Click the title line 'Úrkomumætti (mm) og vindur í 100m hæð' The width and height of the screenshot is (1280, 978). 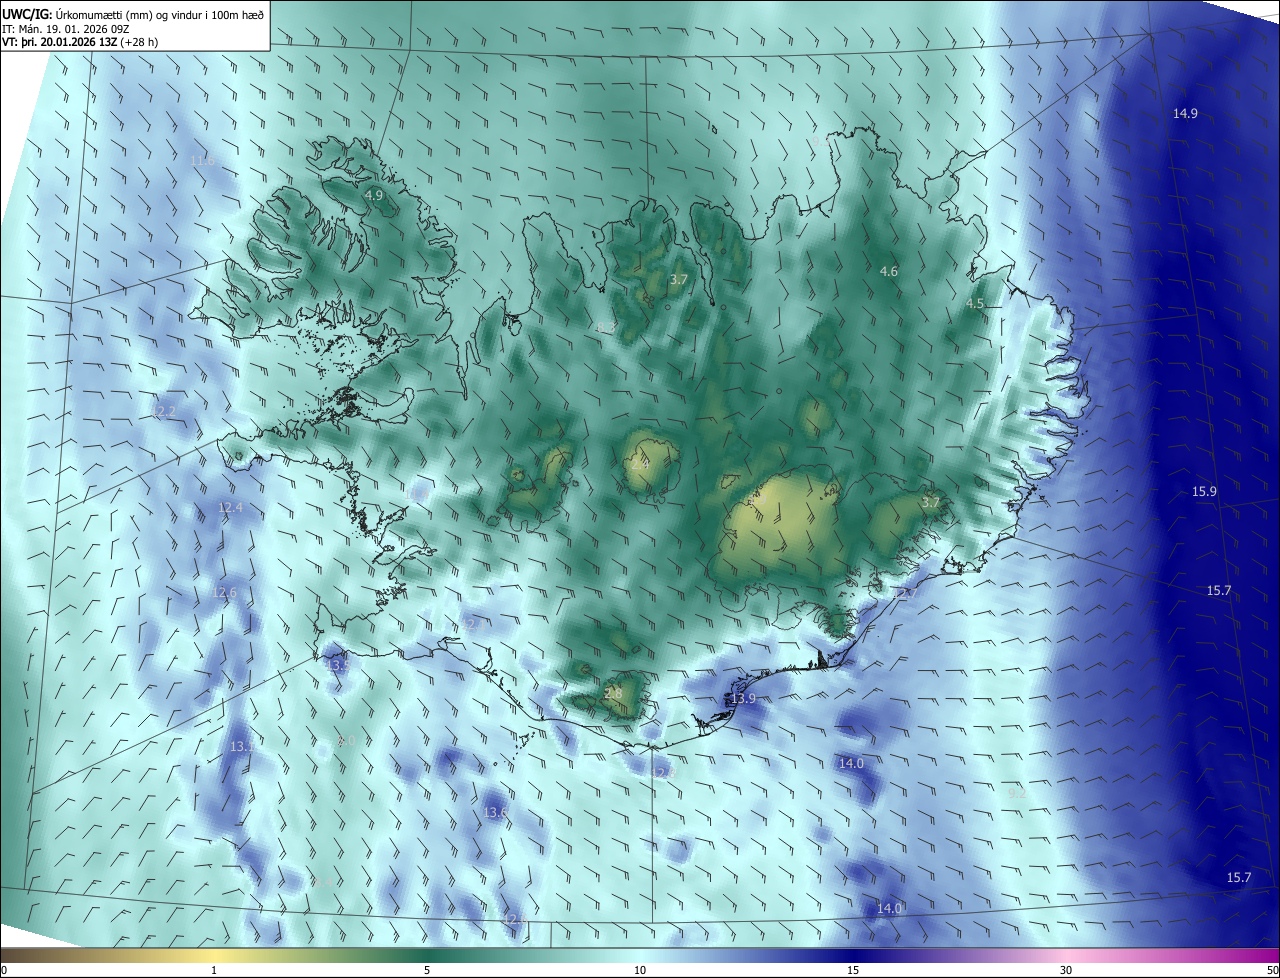coord(158,13)
